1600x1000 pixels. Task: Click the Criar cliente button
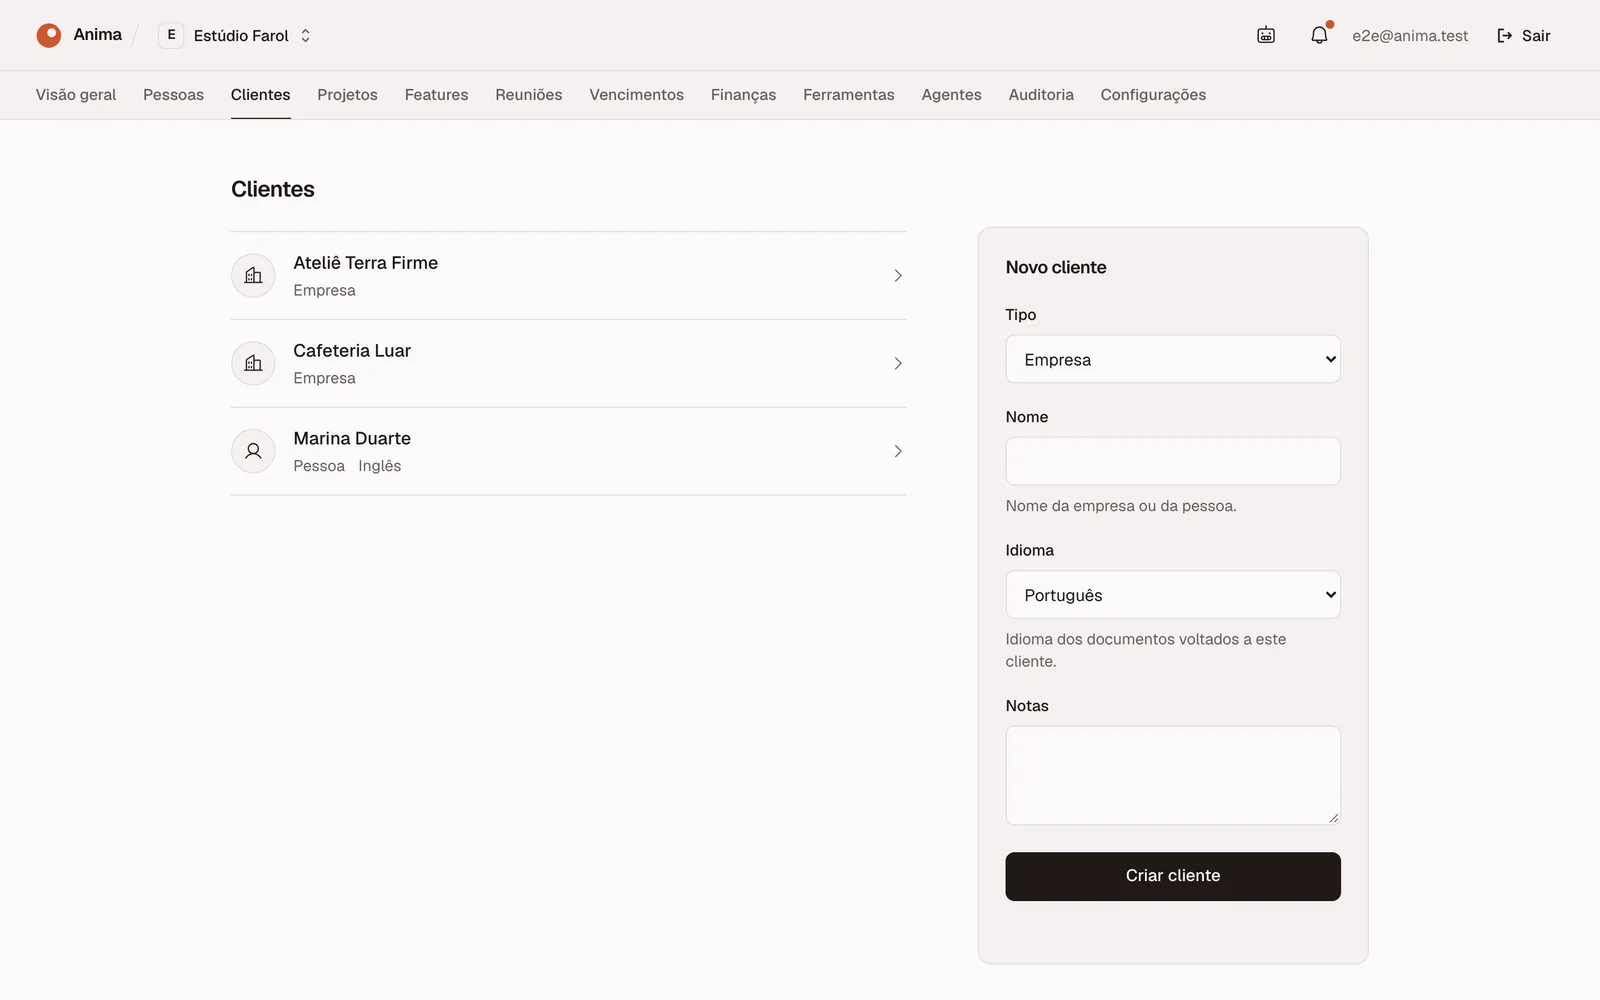1173,877
